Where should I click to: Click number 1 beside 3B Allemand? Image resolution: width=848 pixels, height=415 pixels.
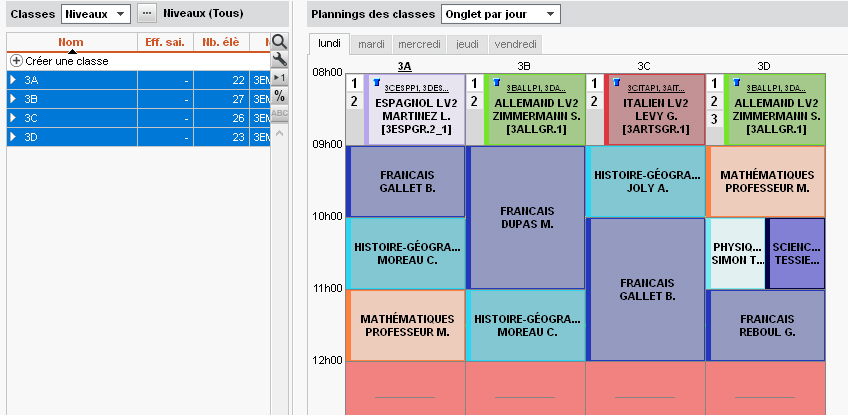pos(474,83)
